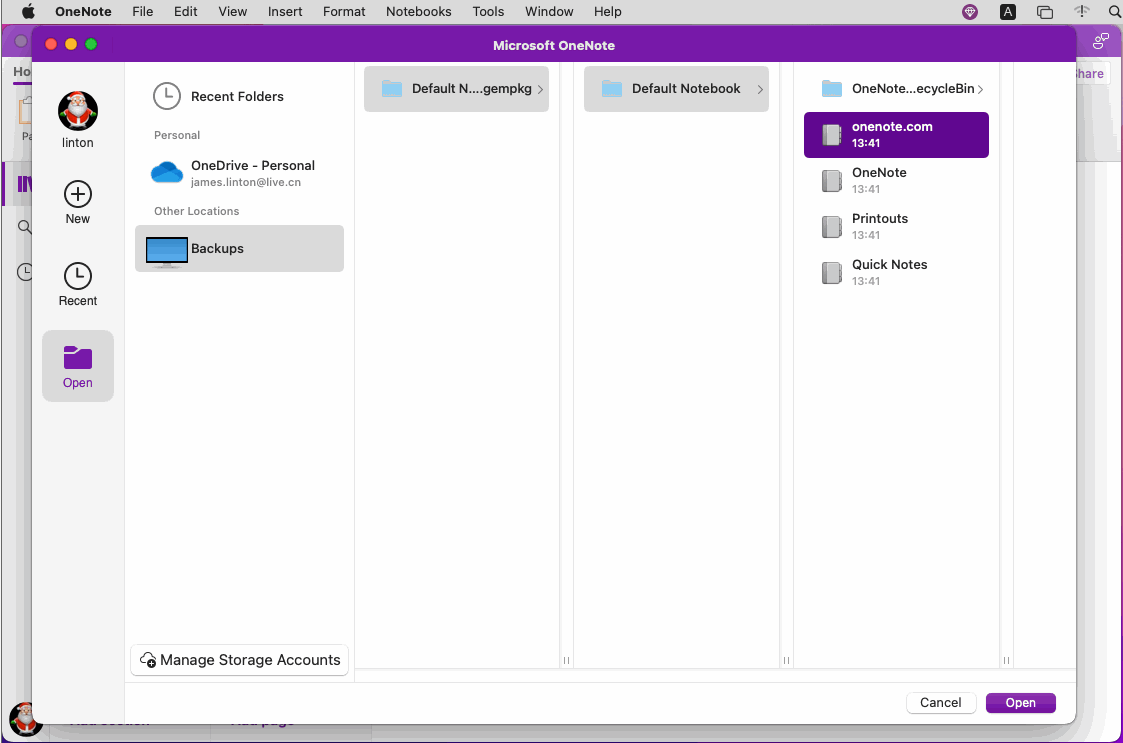This screenshot has height=743, width=1123.
Task: Click the input source A icon in menu bar
Action: 1008,11
